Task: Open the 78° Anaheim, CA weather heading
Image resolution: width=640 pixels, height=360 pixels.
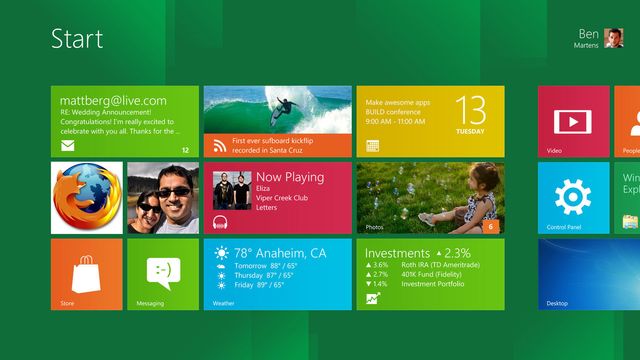Action: tap(280, 253)
